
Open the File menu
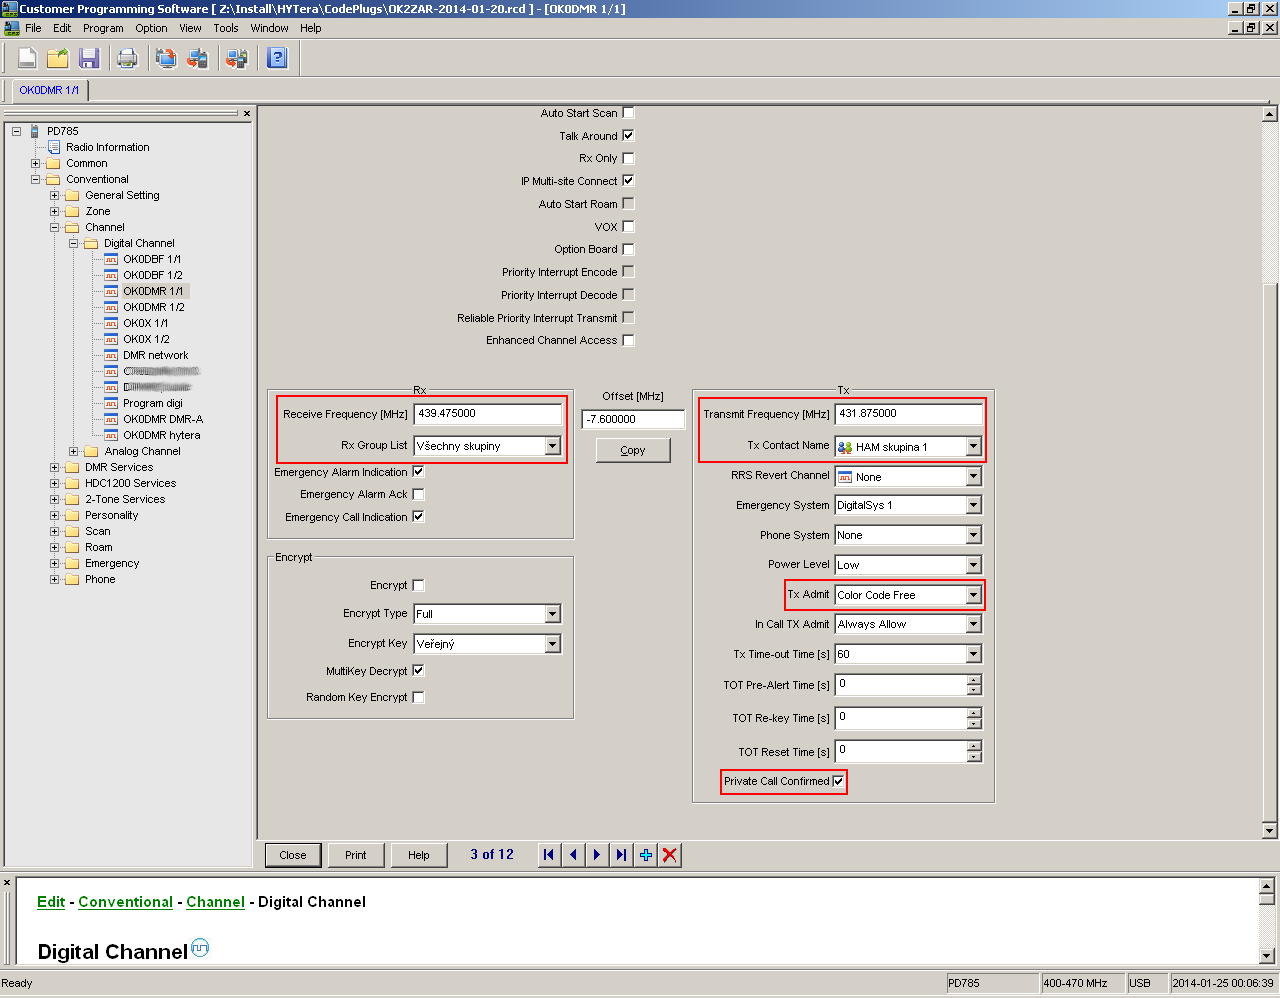[x=33, y=28]
